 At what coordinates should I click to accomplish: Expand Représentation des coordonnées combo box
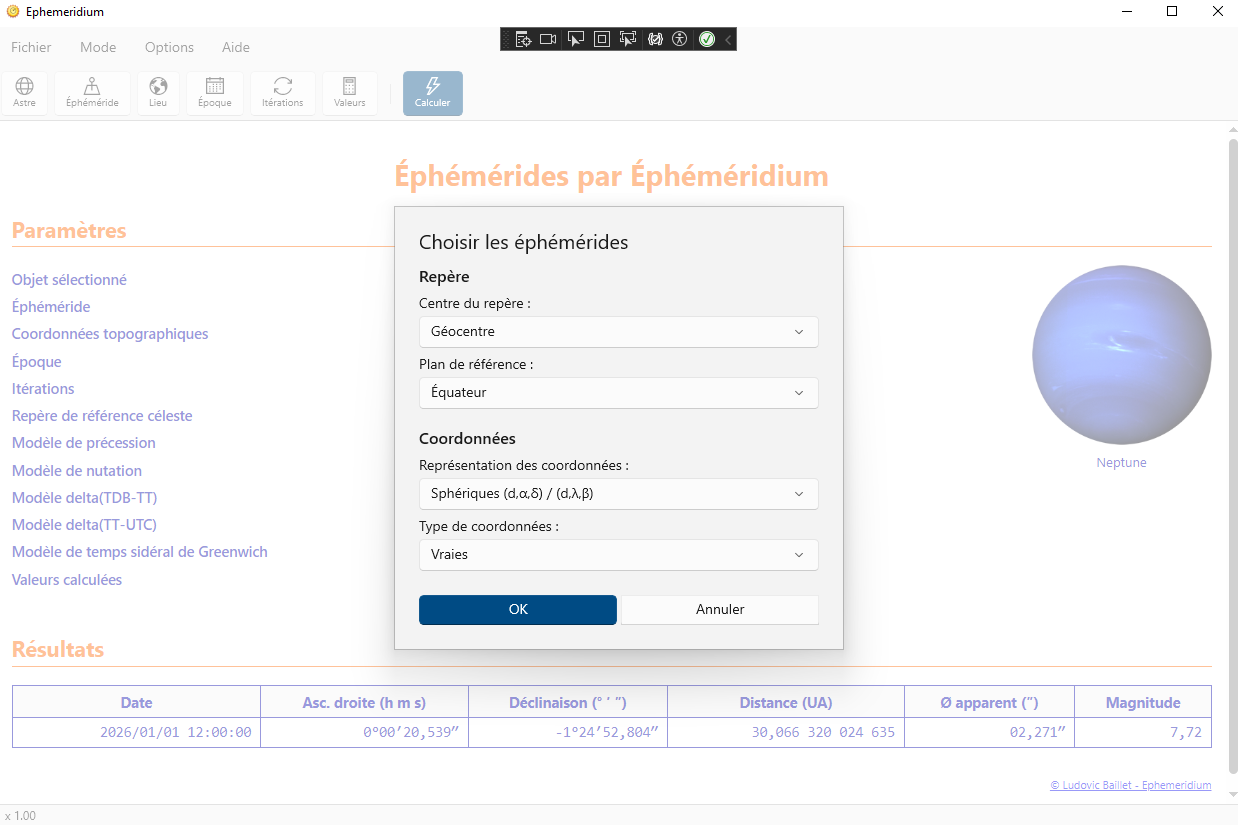[x=618, y=494]
